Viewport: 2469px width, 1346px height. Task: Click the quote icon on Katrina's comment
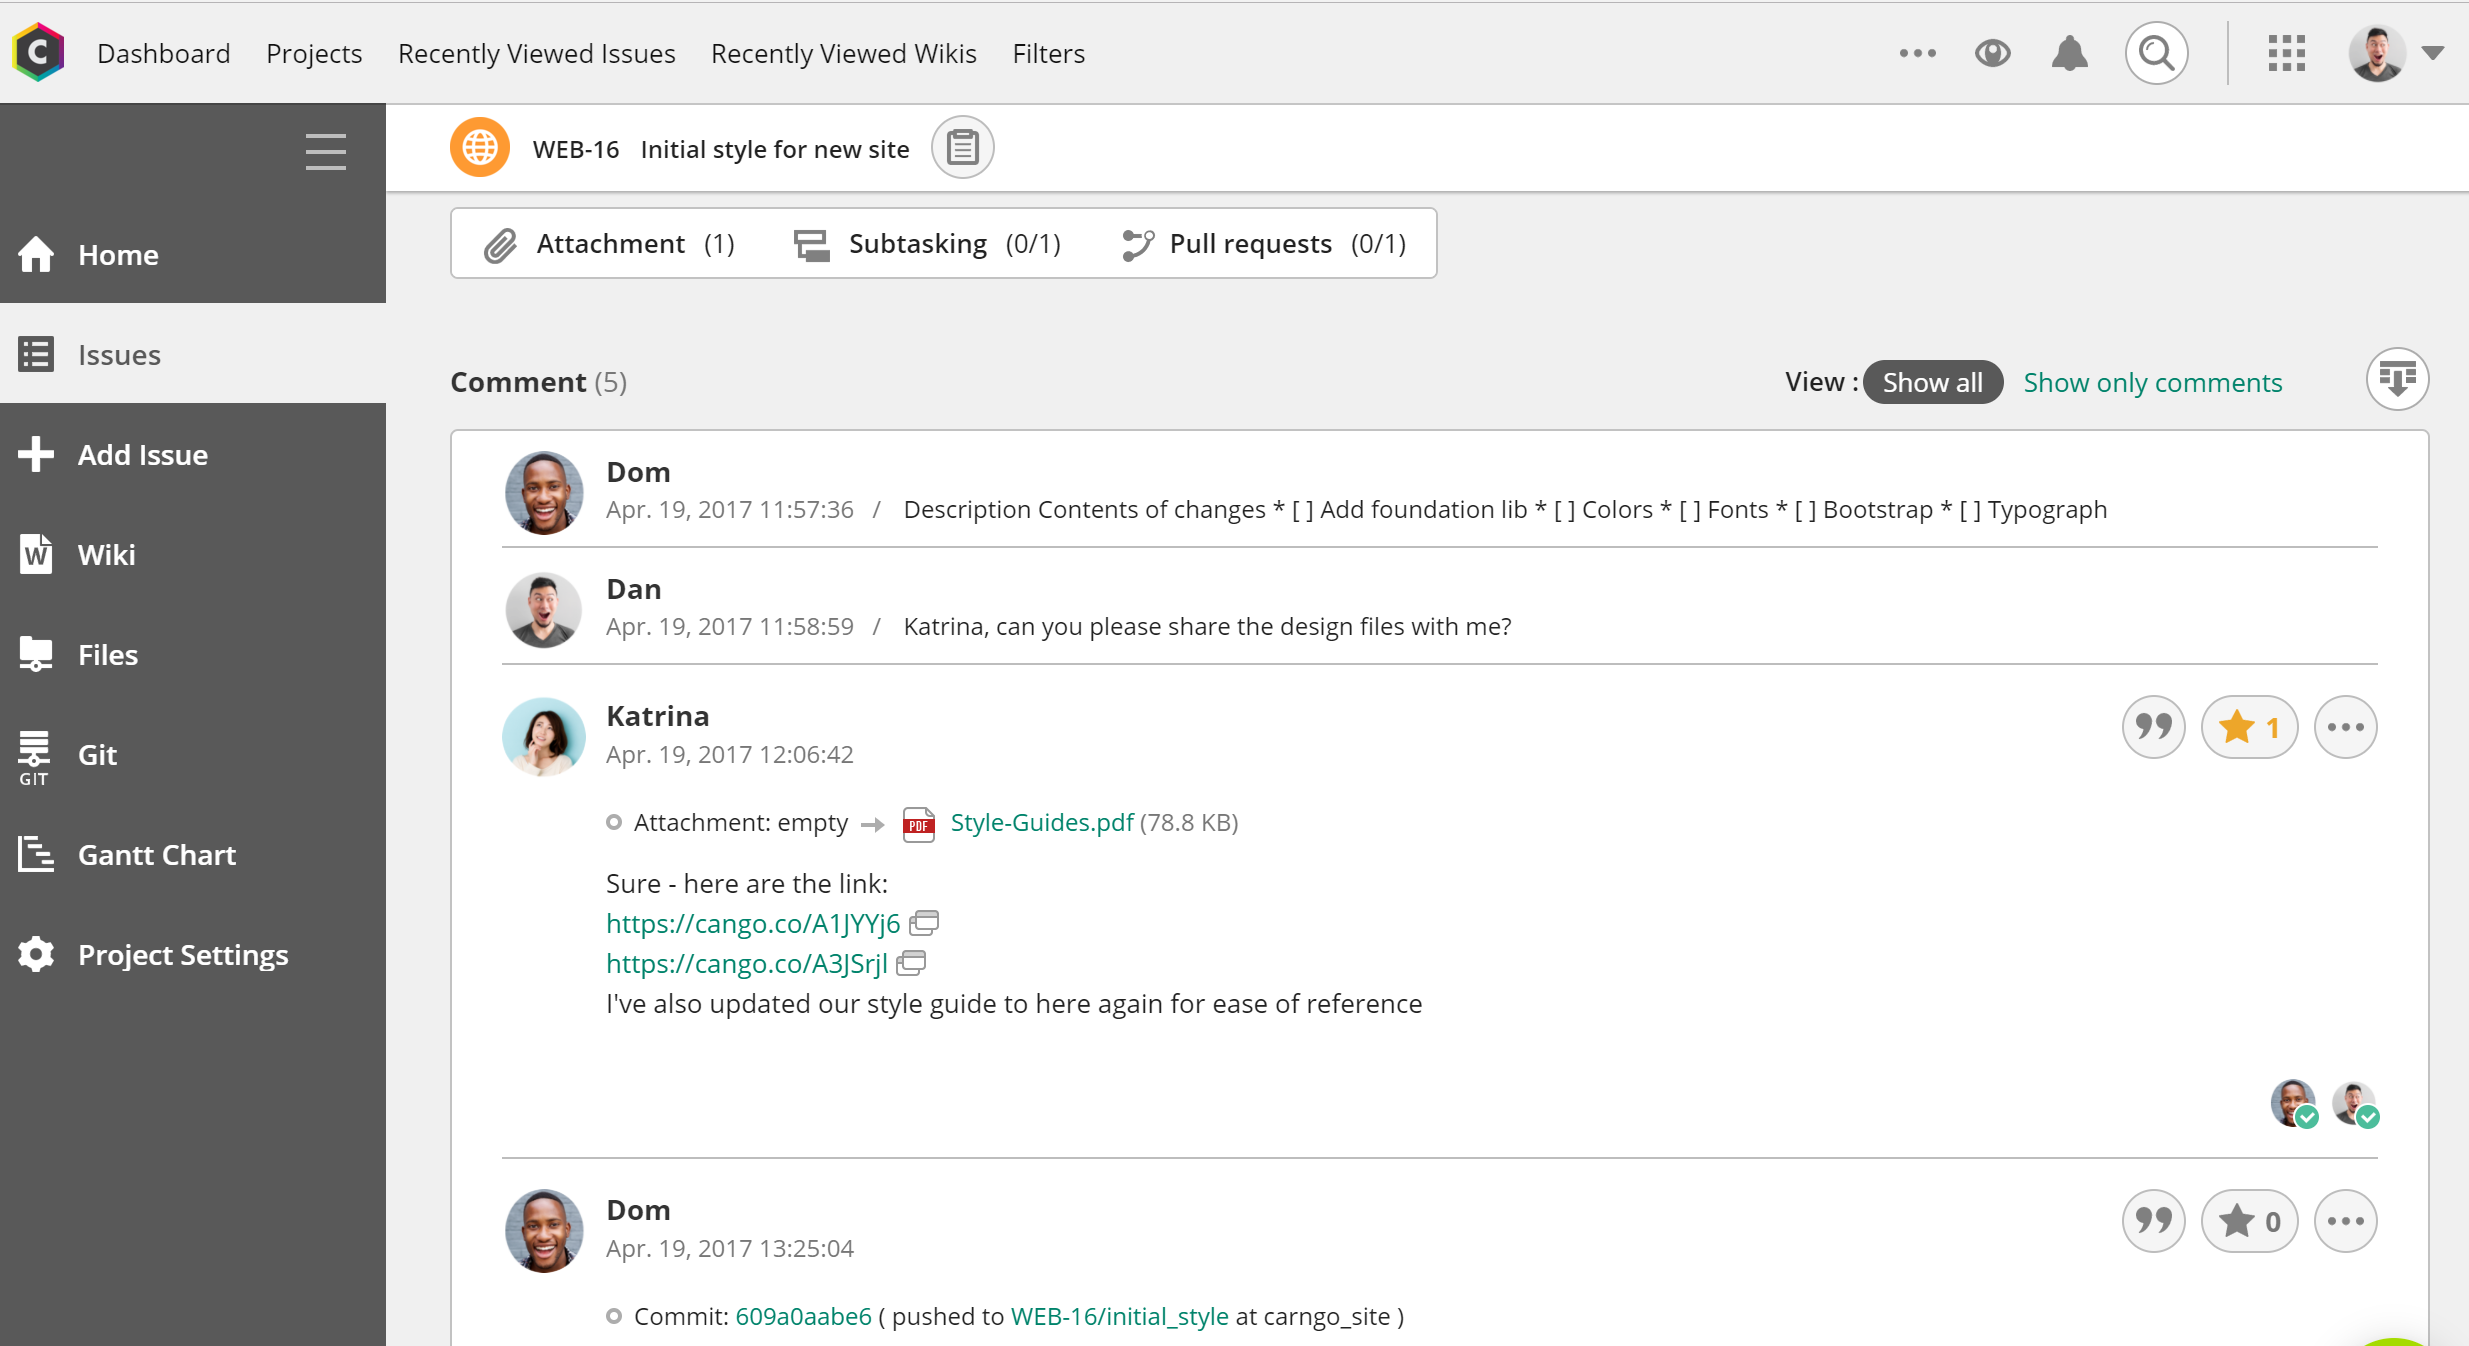[2153, 727]
